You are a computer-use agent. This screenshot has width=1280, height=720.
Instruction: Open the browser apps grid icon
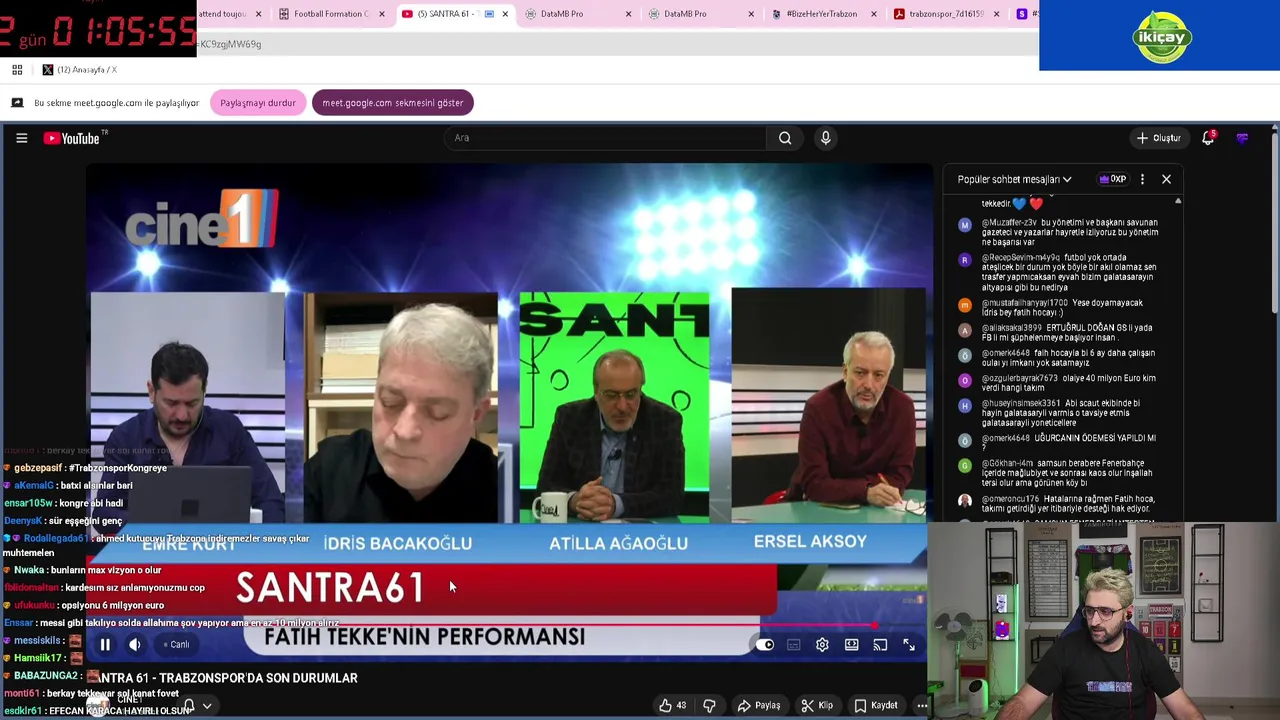17,70
